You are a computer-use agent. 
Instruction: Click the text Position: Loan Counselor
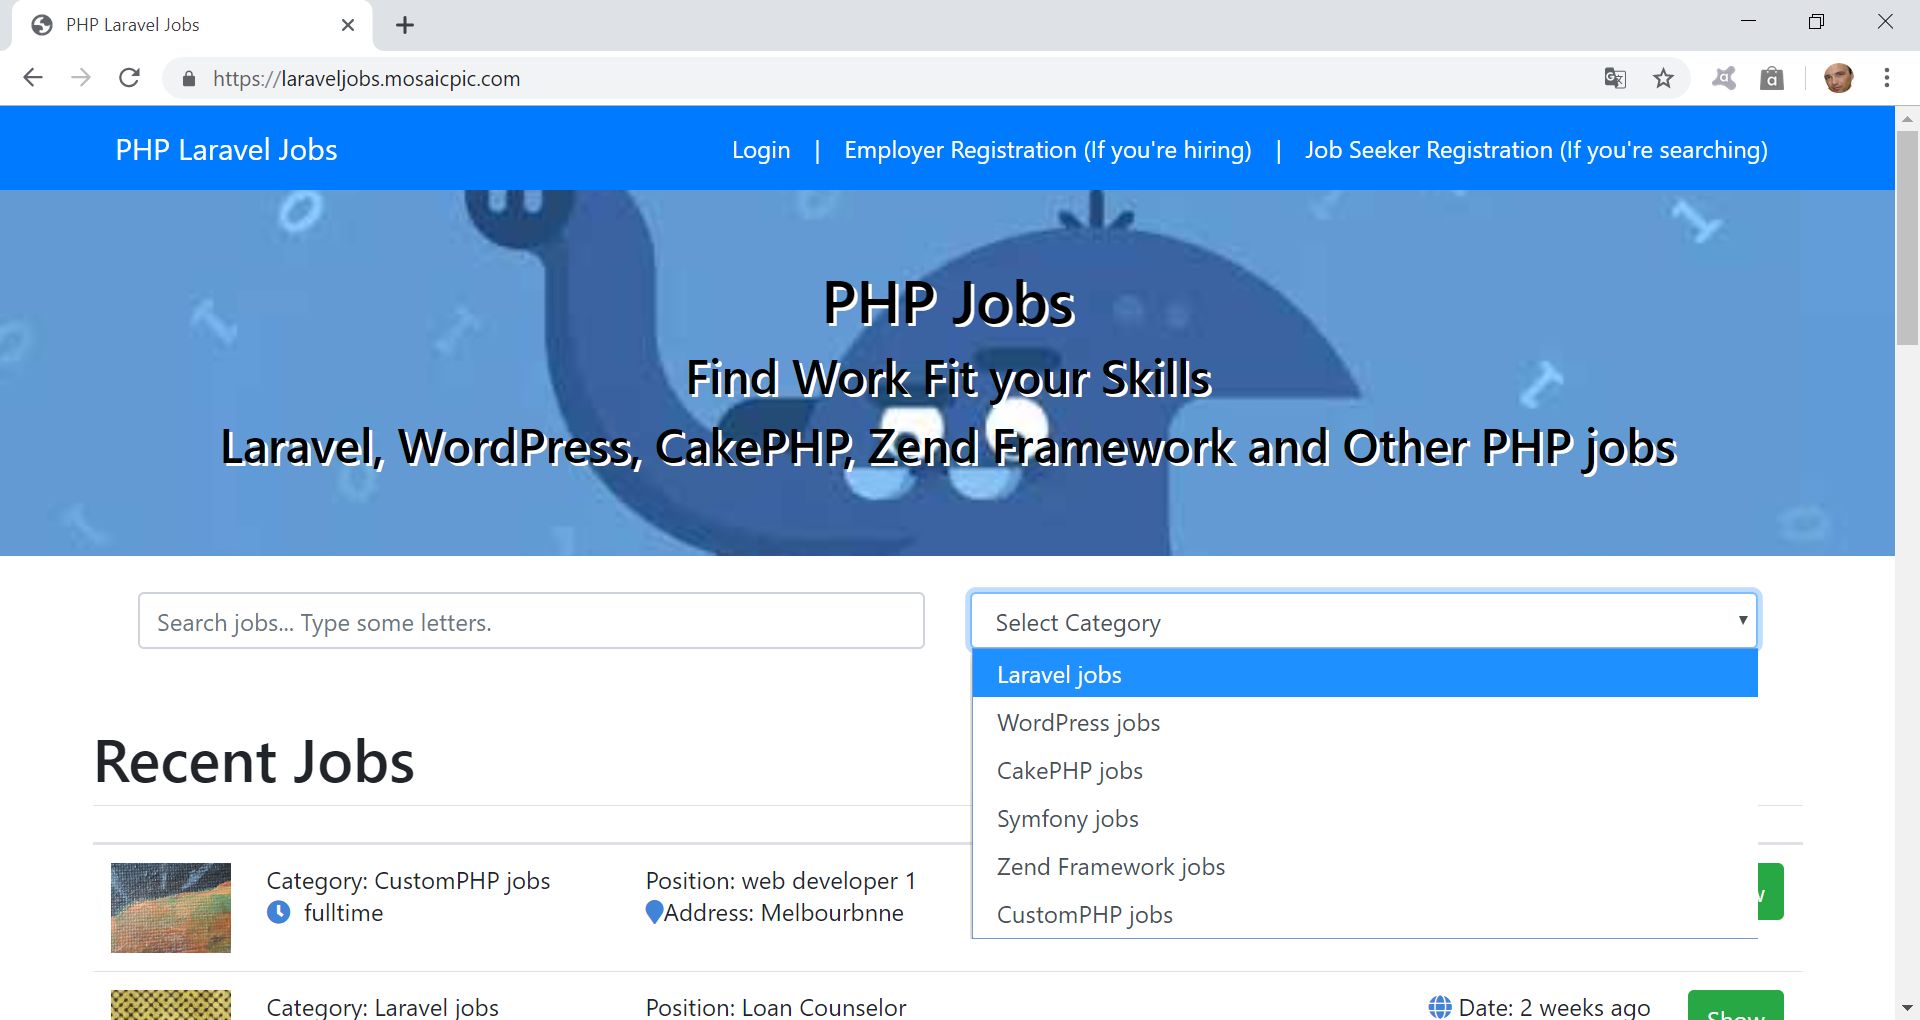(776, 1007)
